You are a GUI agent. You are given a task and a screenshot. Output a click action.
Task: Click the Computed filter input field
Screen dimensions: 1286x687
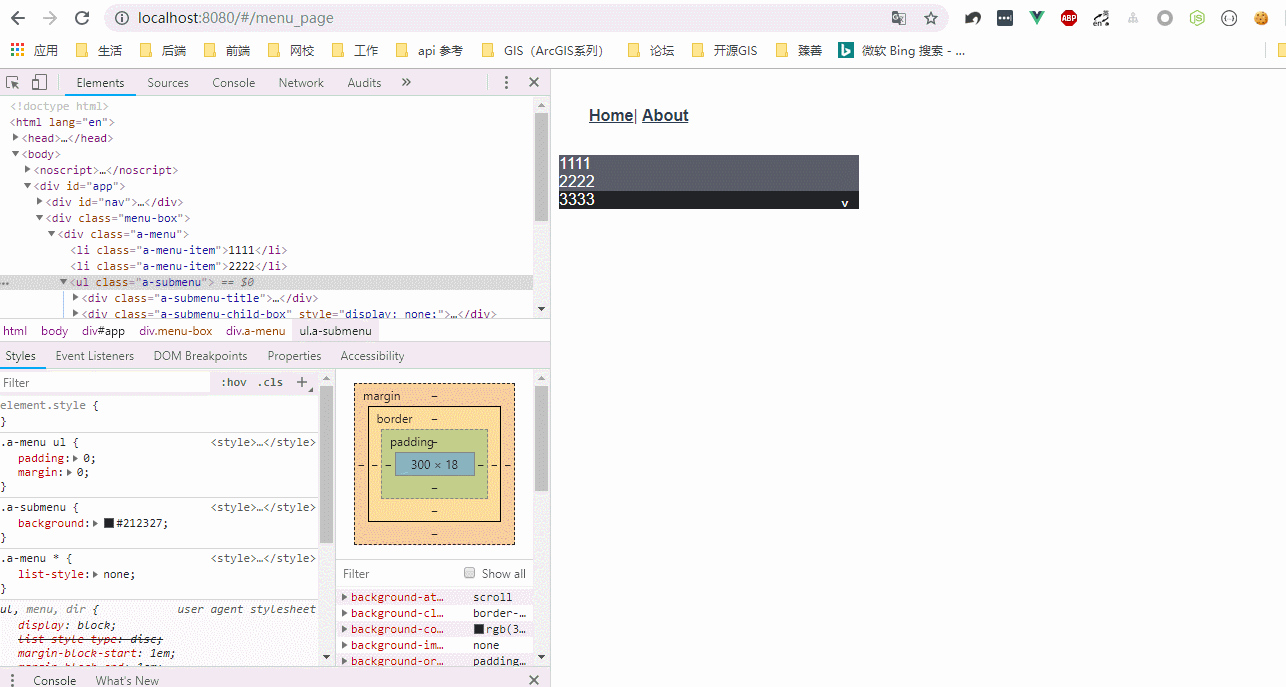click(398, 573)
